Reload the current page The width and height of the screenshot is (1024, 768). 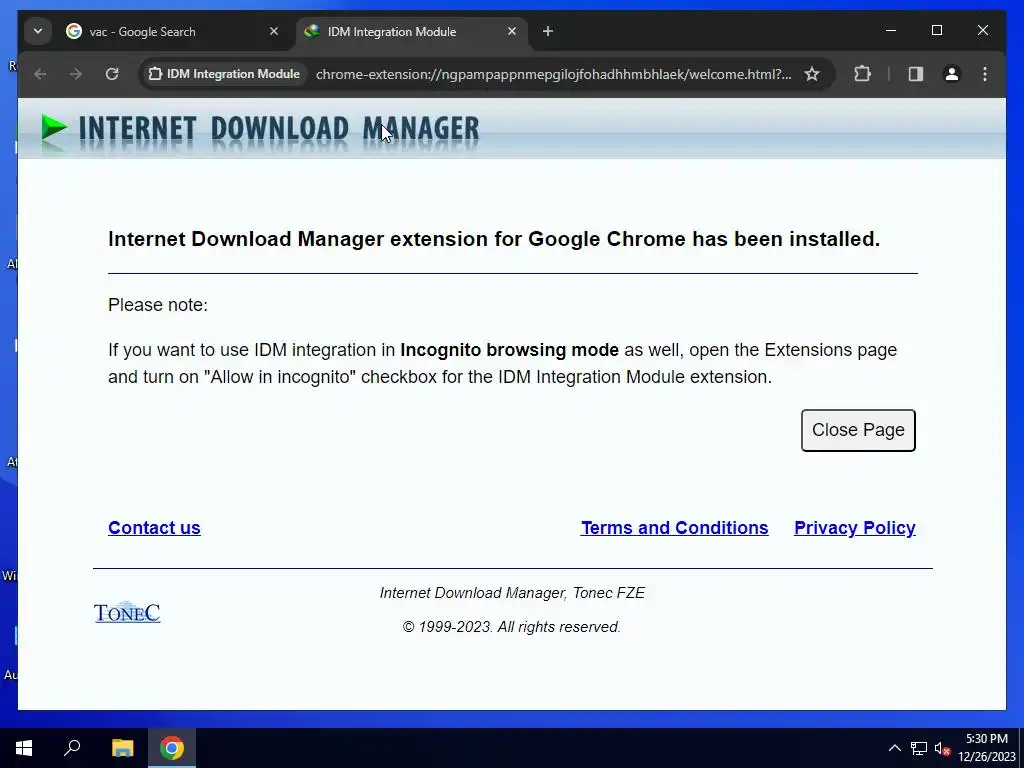click(112, 74)
